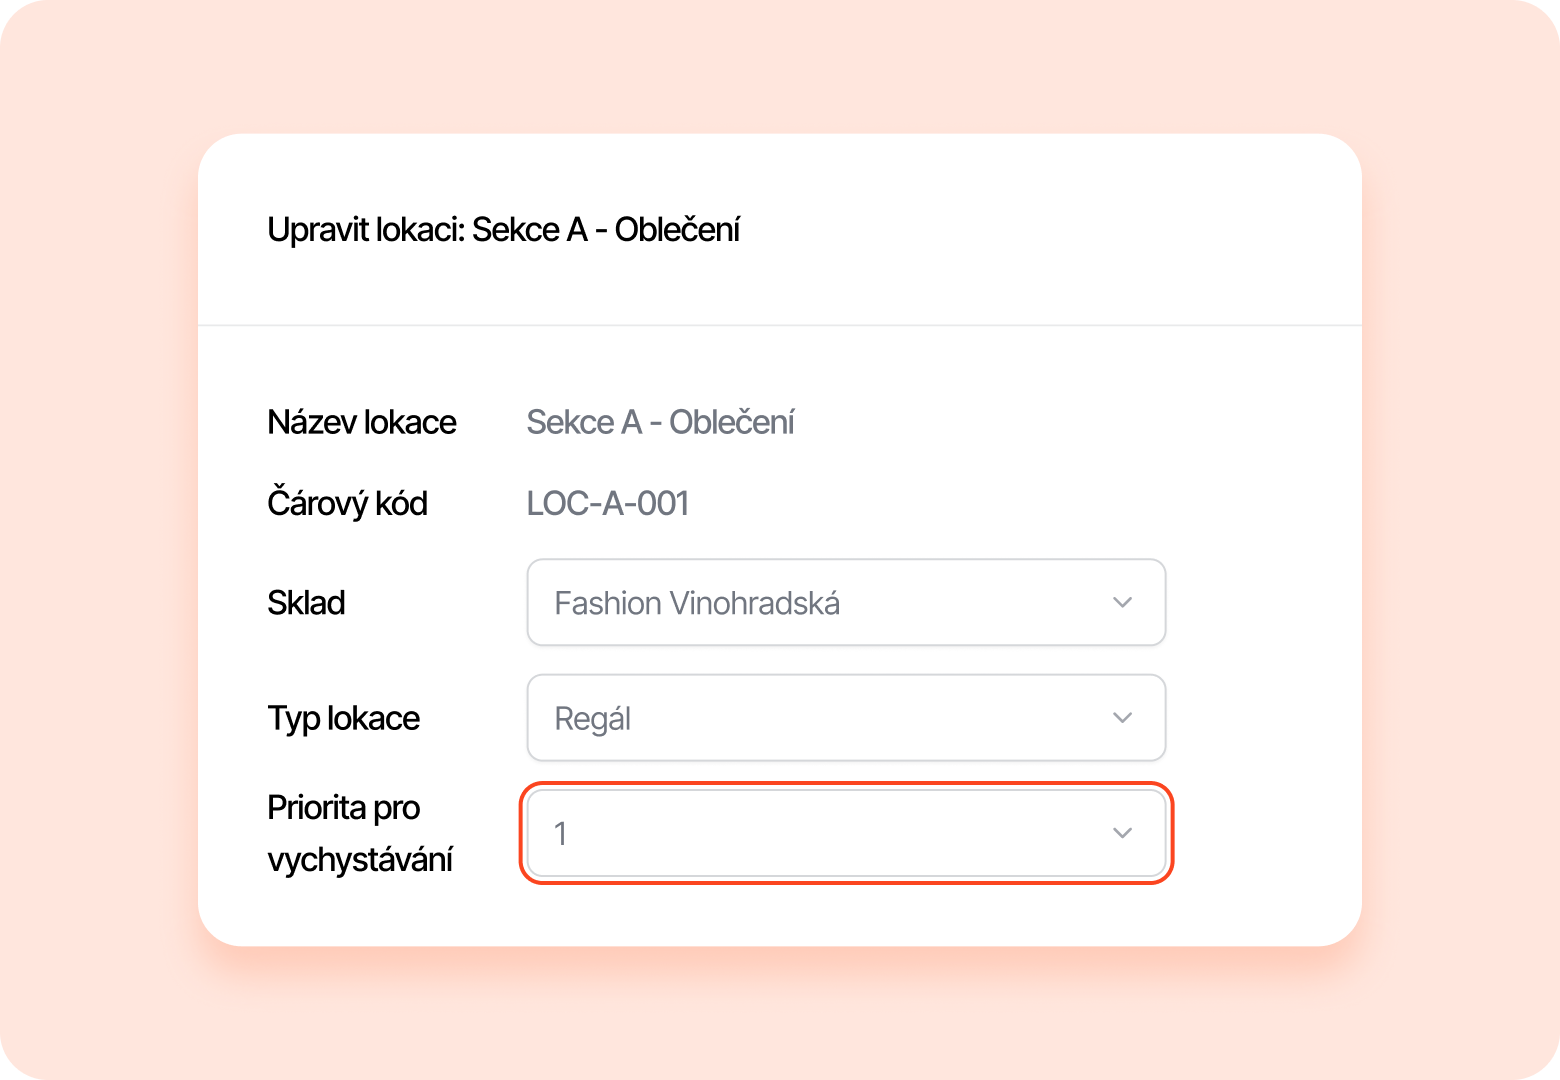Screen dimensions: 1560x1080
Task: Click the divider line below the dialog header
Action: pos(780,325)
